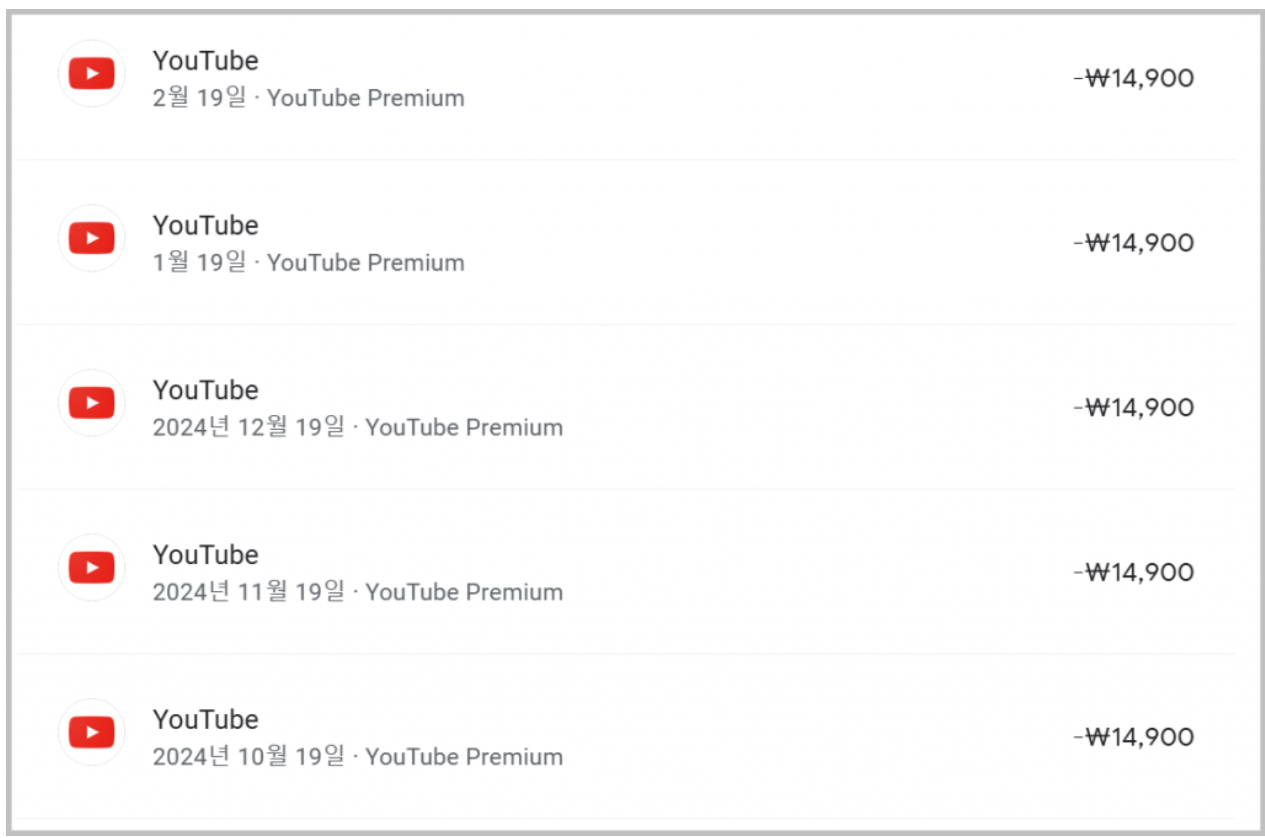Open the 2024년 10월 19일 transaction details
Viewport: 1265px width, 838px height.
pyautogui.click(x=626, y=736)
